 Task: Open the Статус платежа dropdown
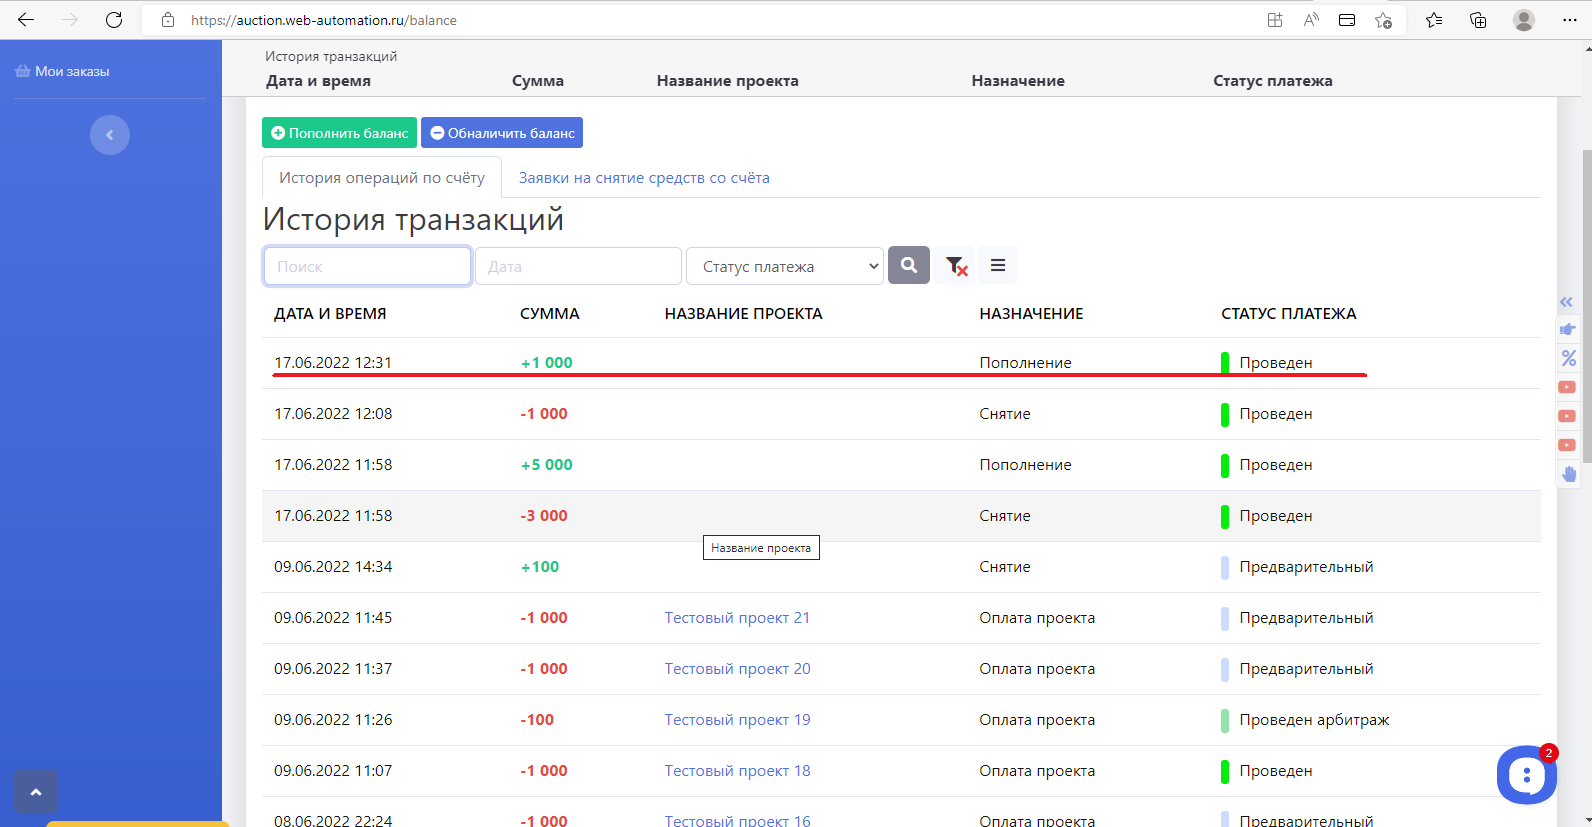[x=785, y=266]
